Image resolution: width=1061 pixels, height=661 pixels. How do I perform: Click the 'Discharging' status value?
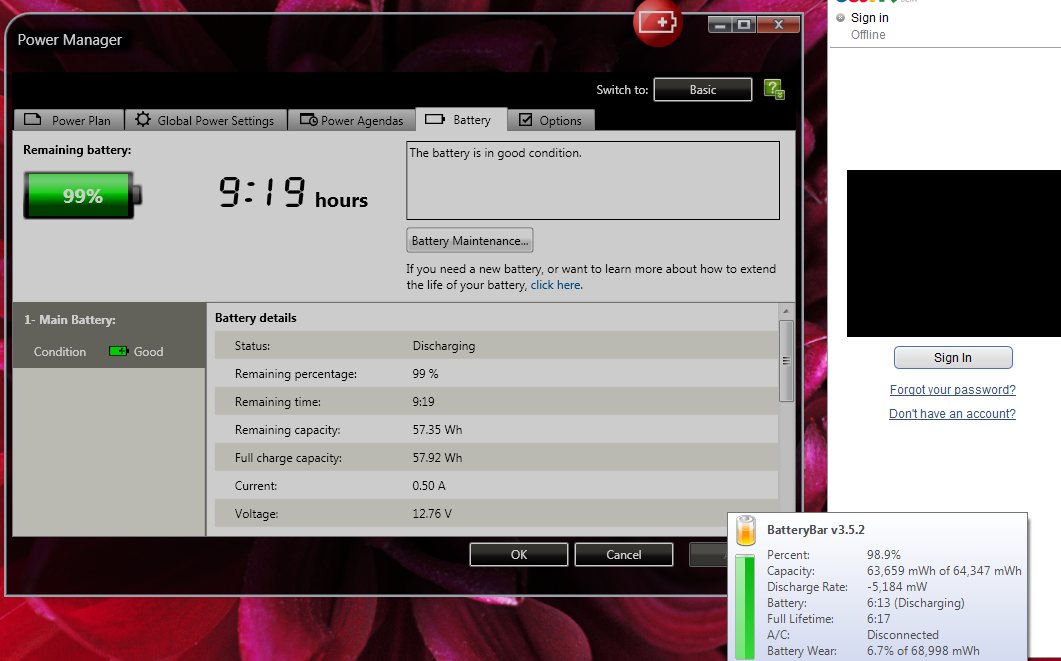click(444, 346)
